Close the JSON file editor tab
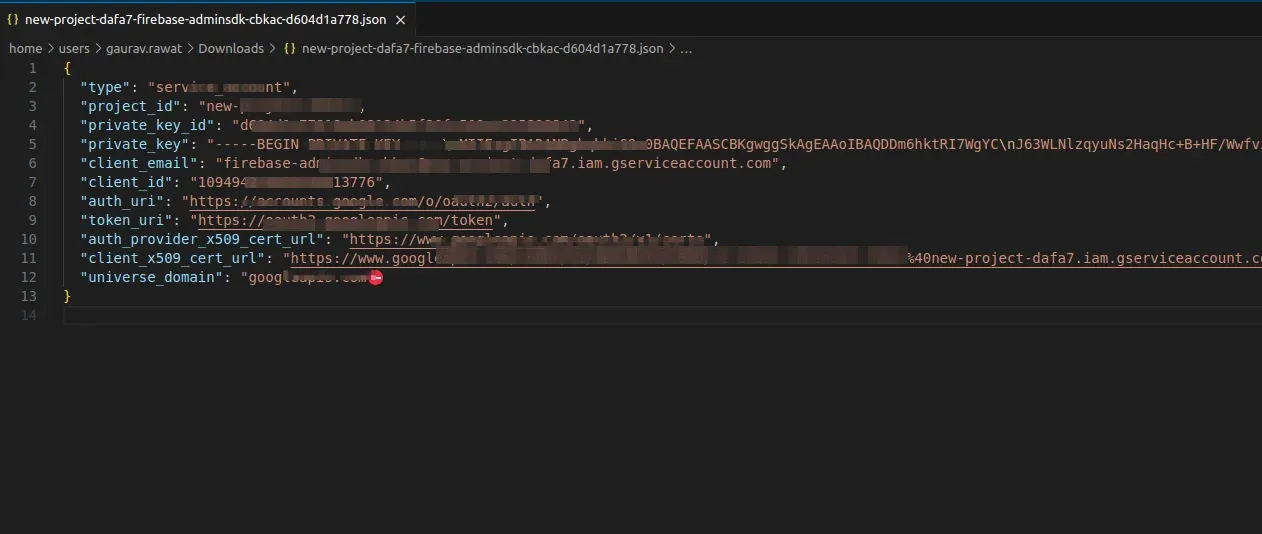Image resolution: width=1262 pixels, height=534 pixels. (401, 20)
